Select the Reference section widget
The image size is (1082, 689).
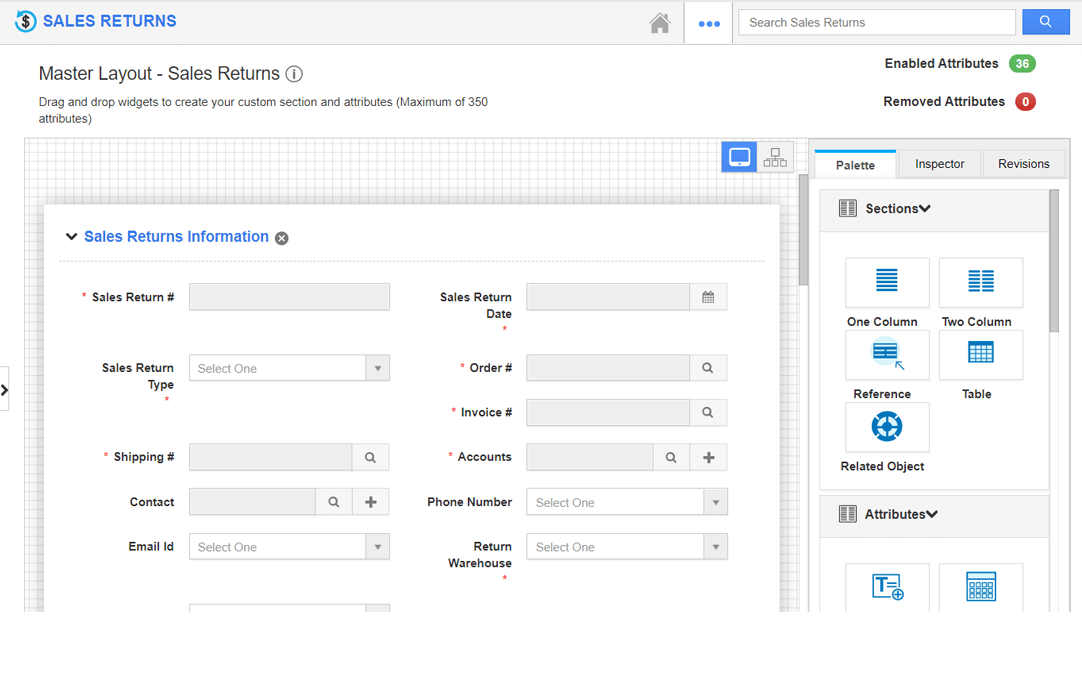pos(886,355)
